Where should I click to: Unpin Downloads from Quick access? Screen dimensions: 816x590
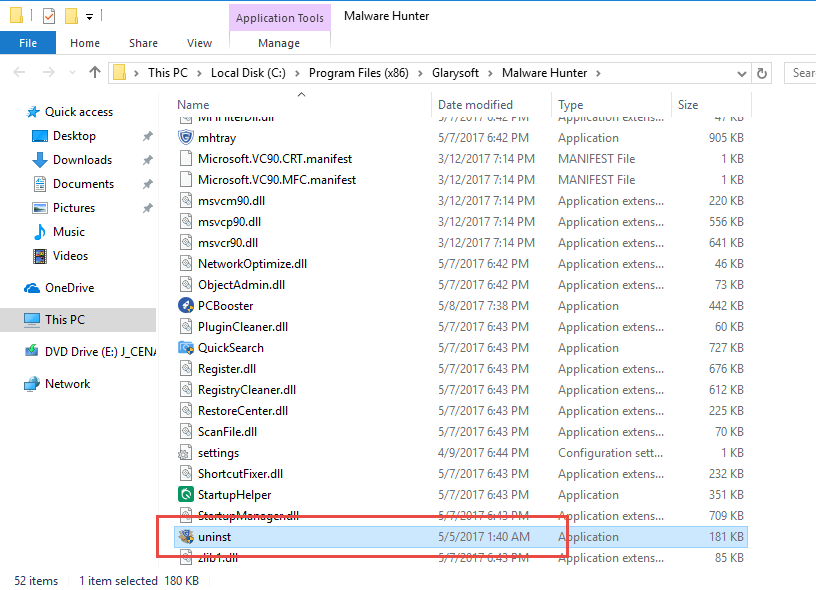pos(148,160)
